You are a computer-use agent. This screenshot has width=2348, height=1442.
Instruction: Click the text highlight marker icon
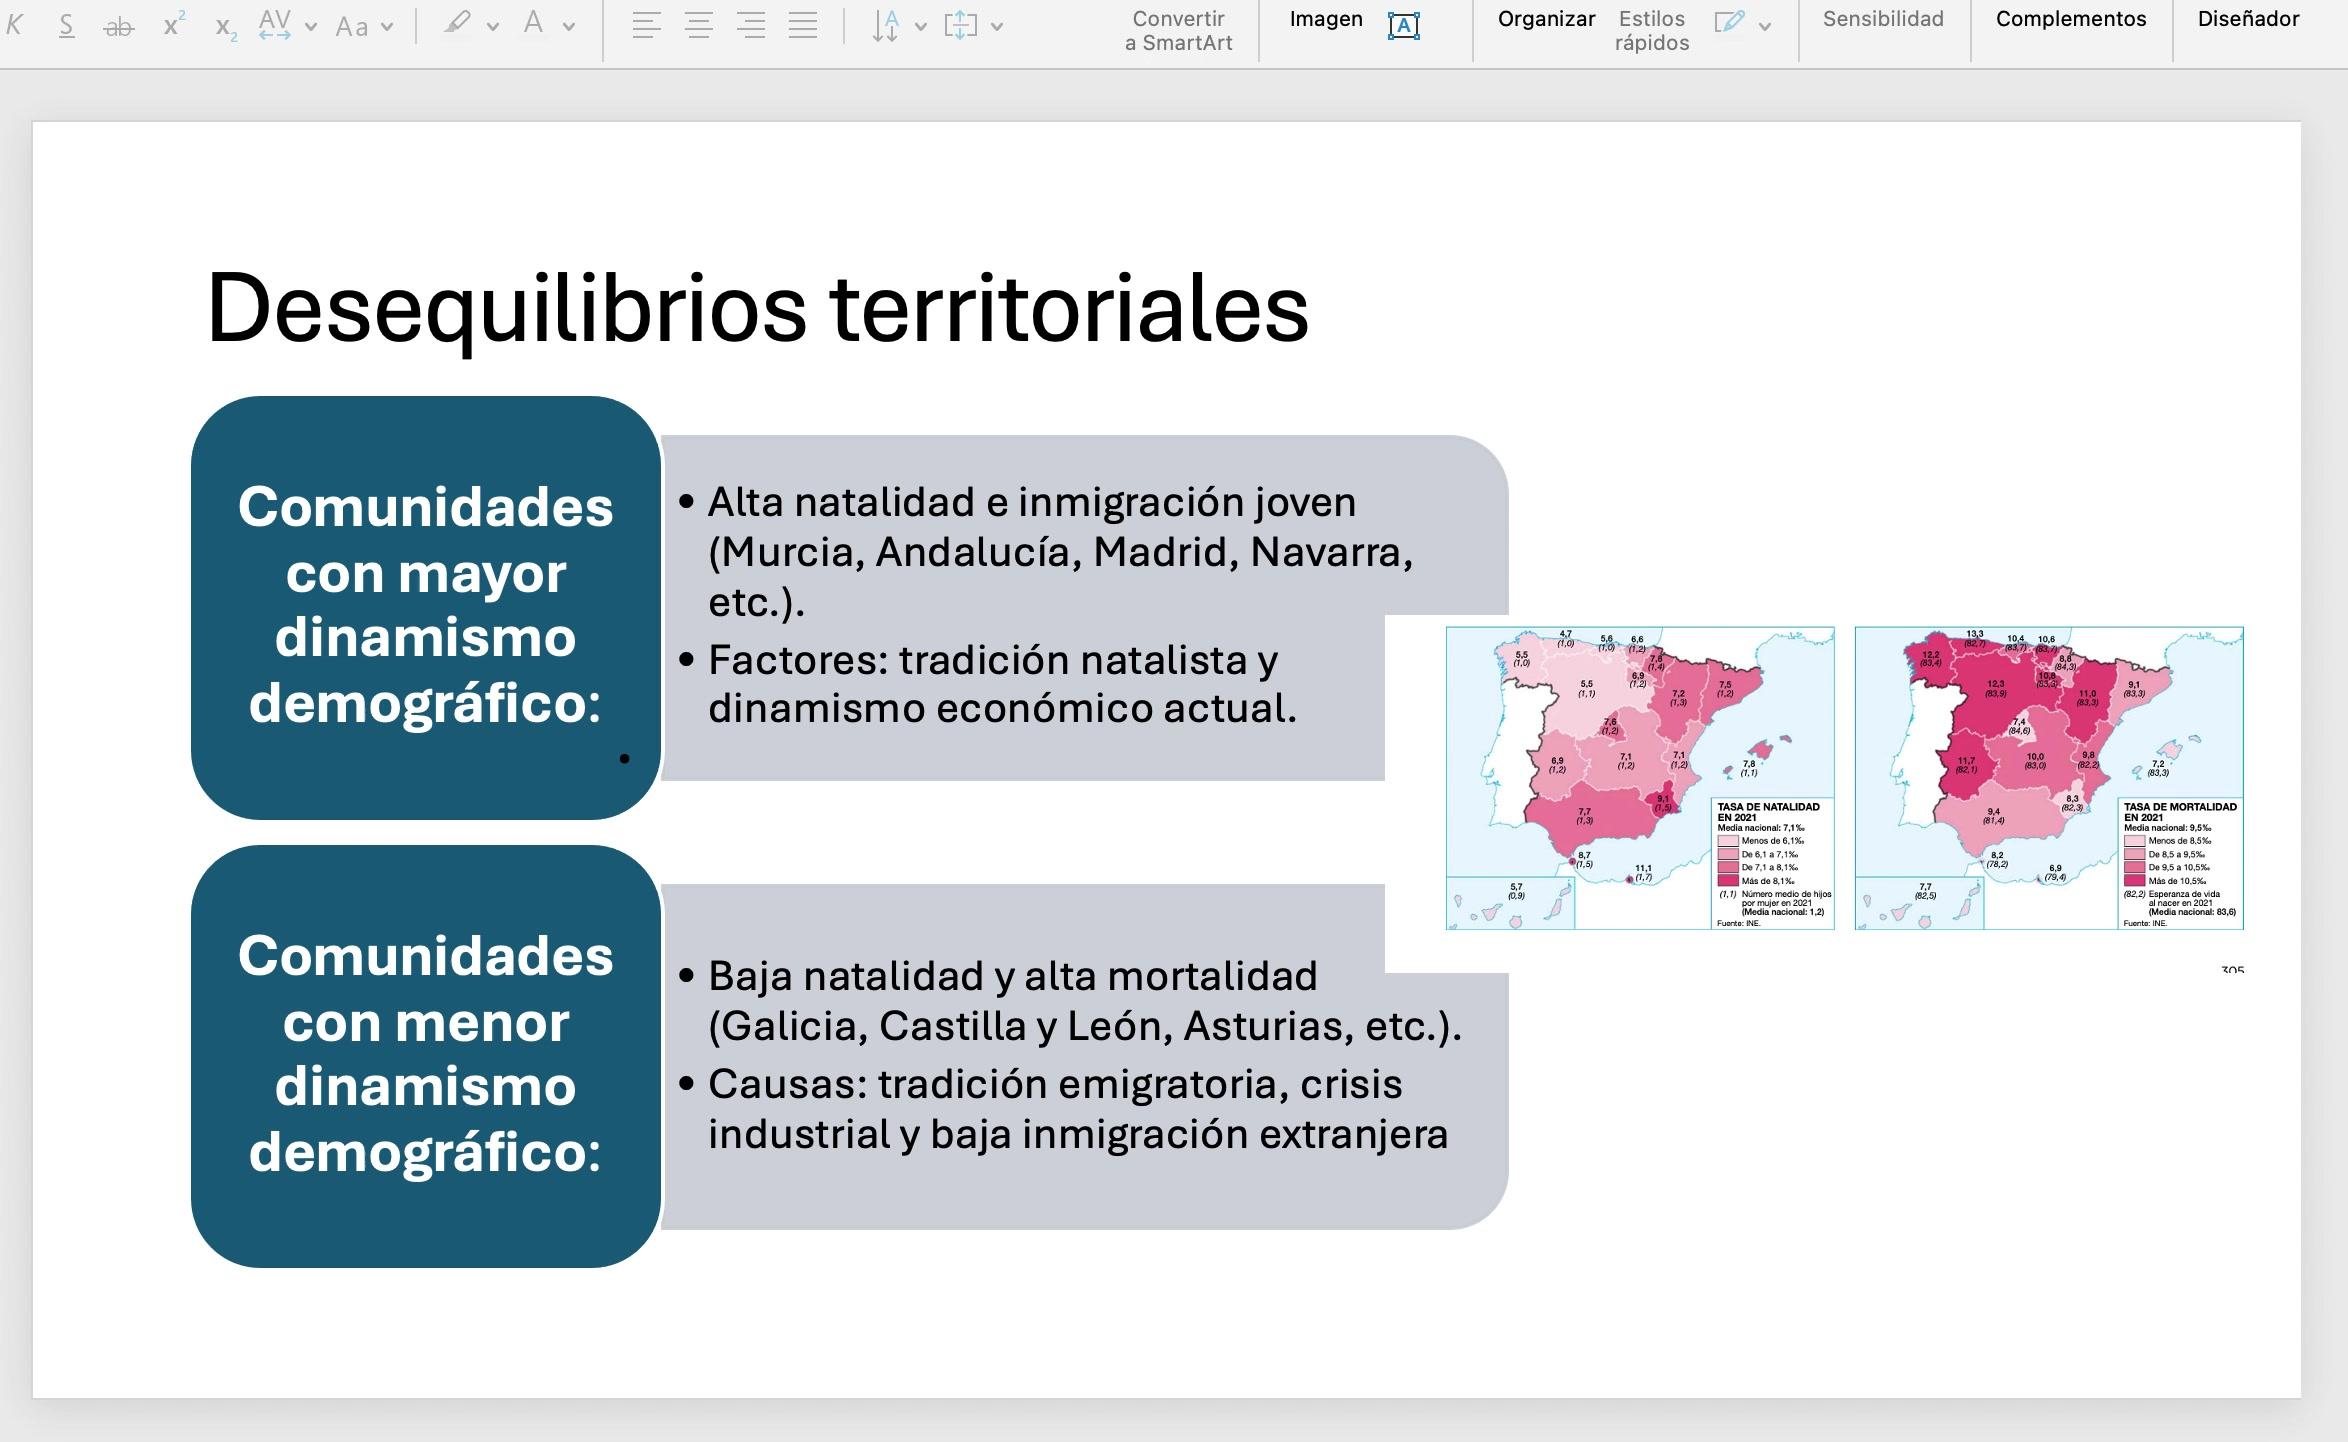coord(458,24)
